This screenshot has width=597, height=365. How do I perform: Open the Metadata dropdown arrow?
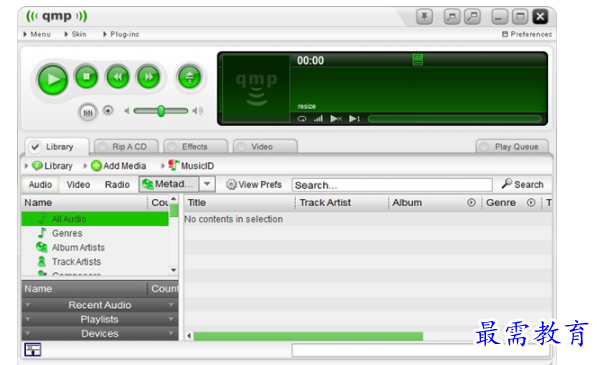(207, 184)
